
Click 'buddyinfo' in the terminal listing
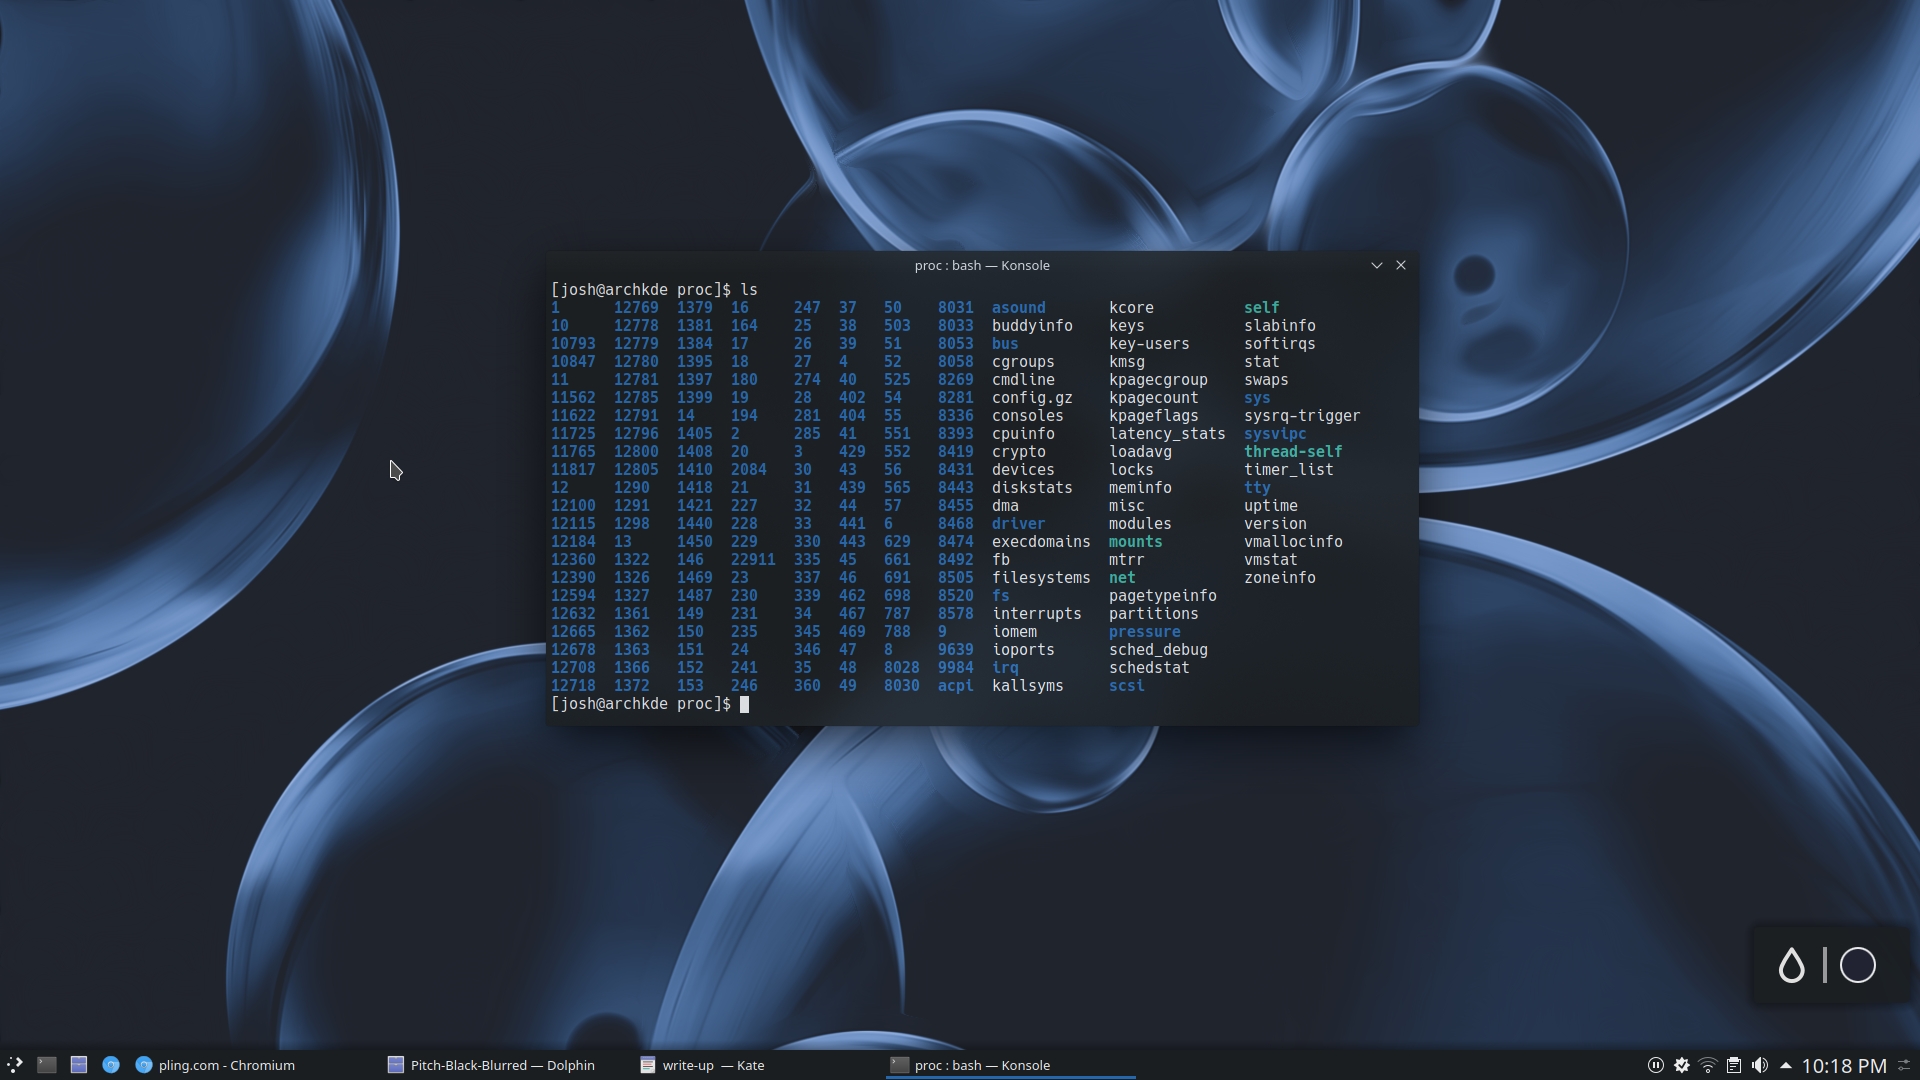[1032, 326]
